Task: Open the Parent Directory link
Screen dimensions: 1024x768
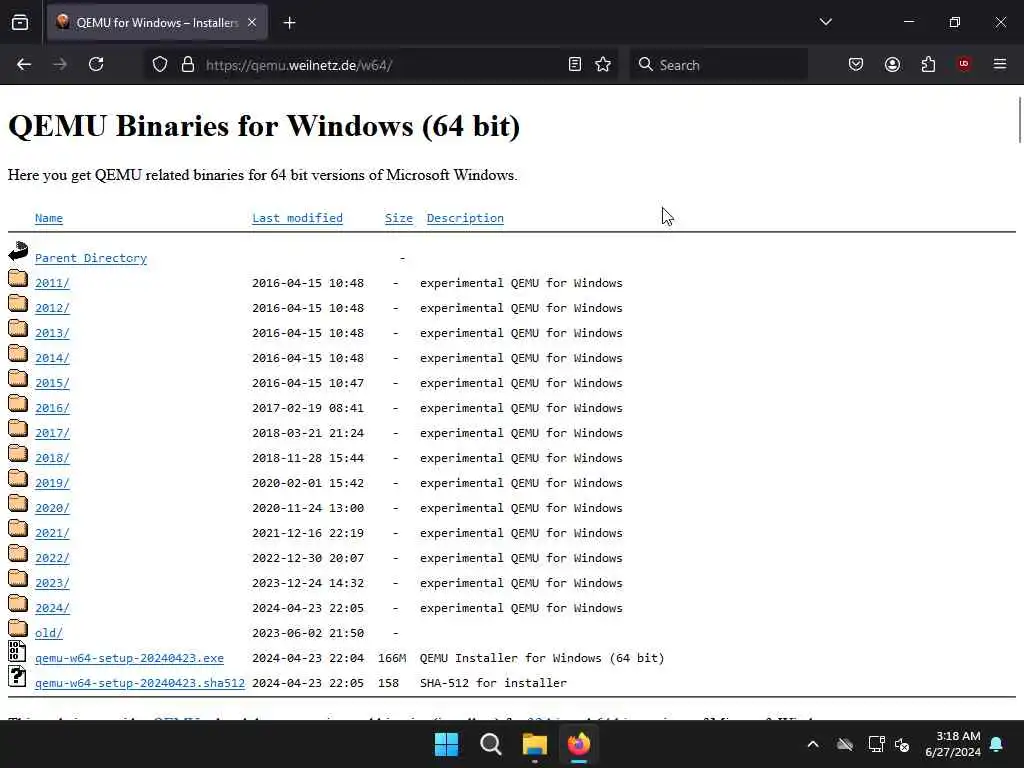Action: (x=91, y=258)
